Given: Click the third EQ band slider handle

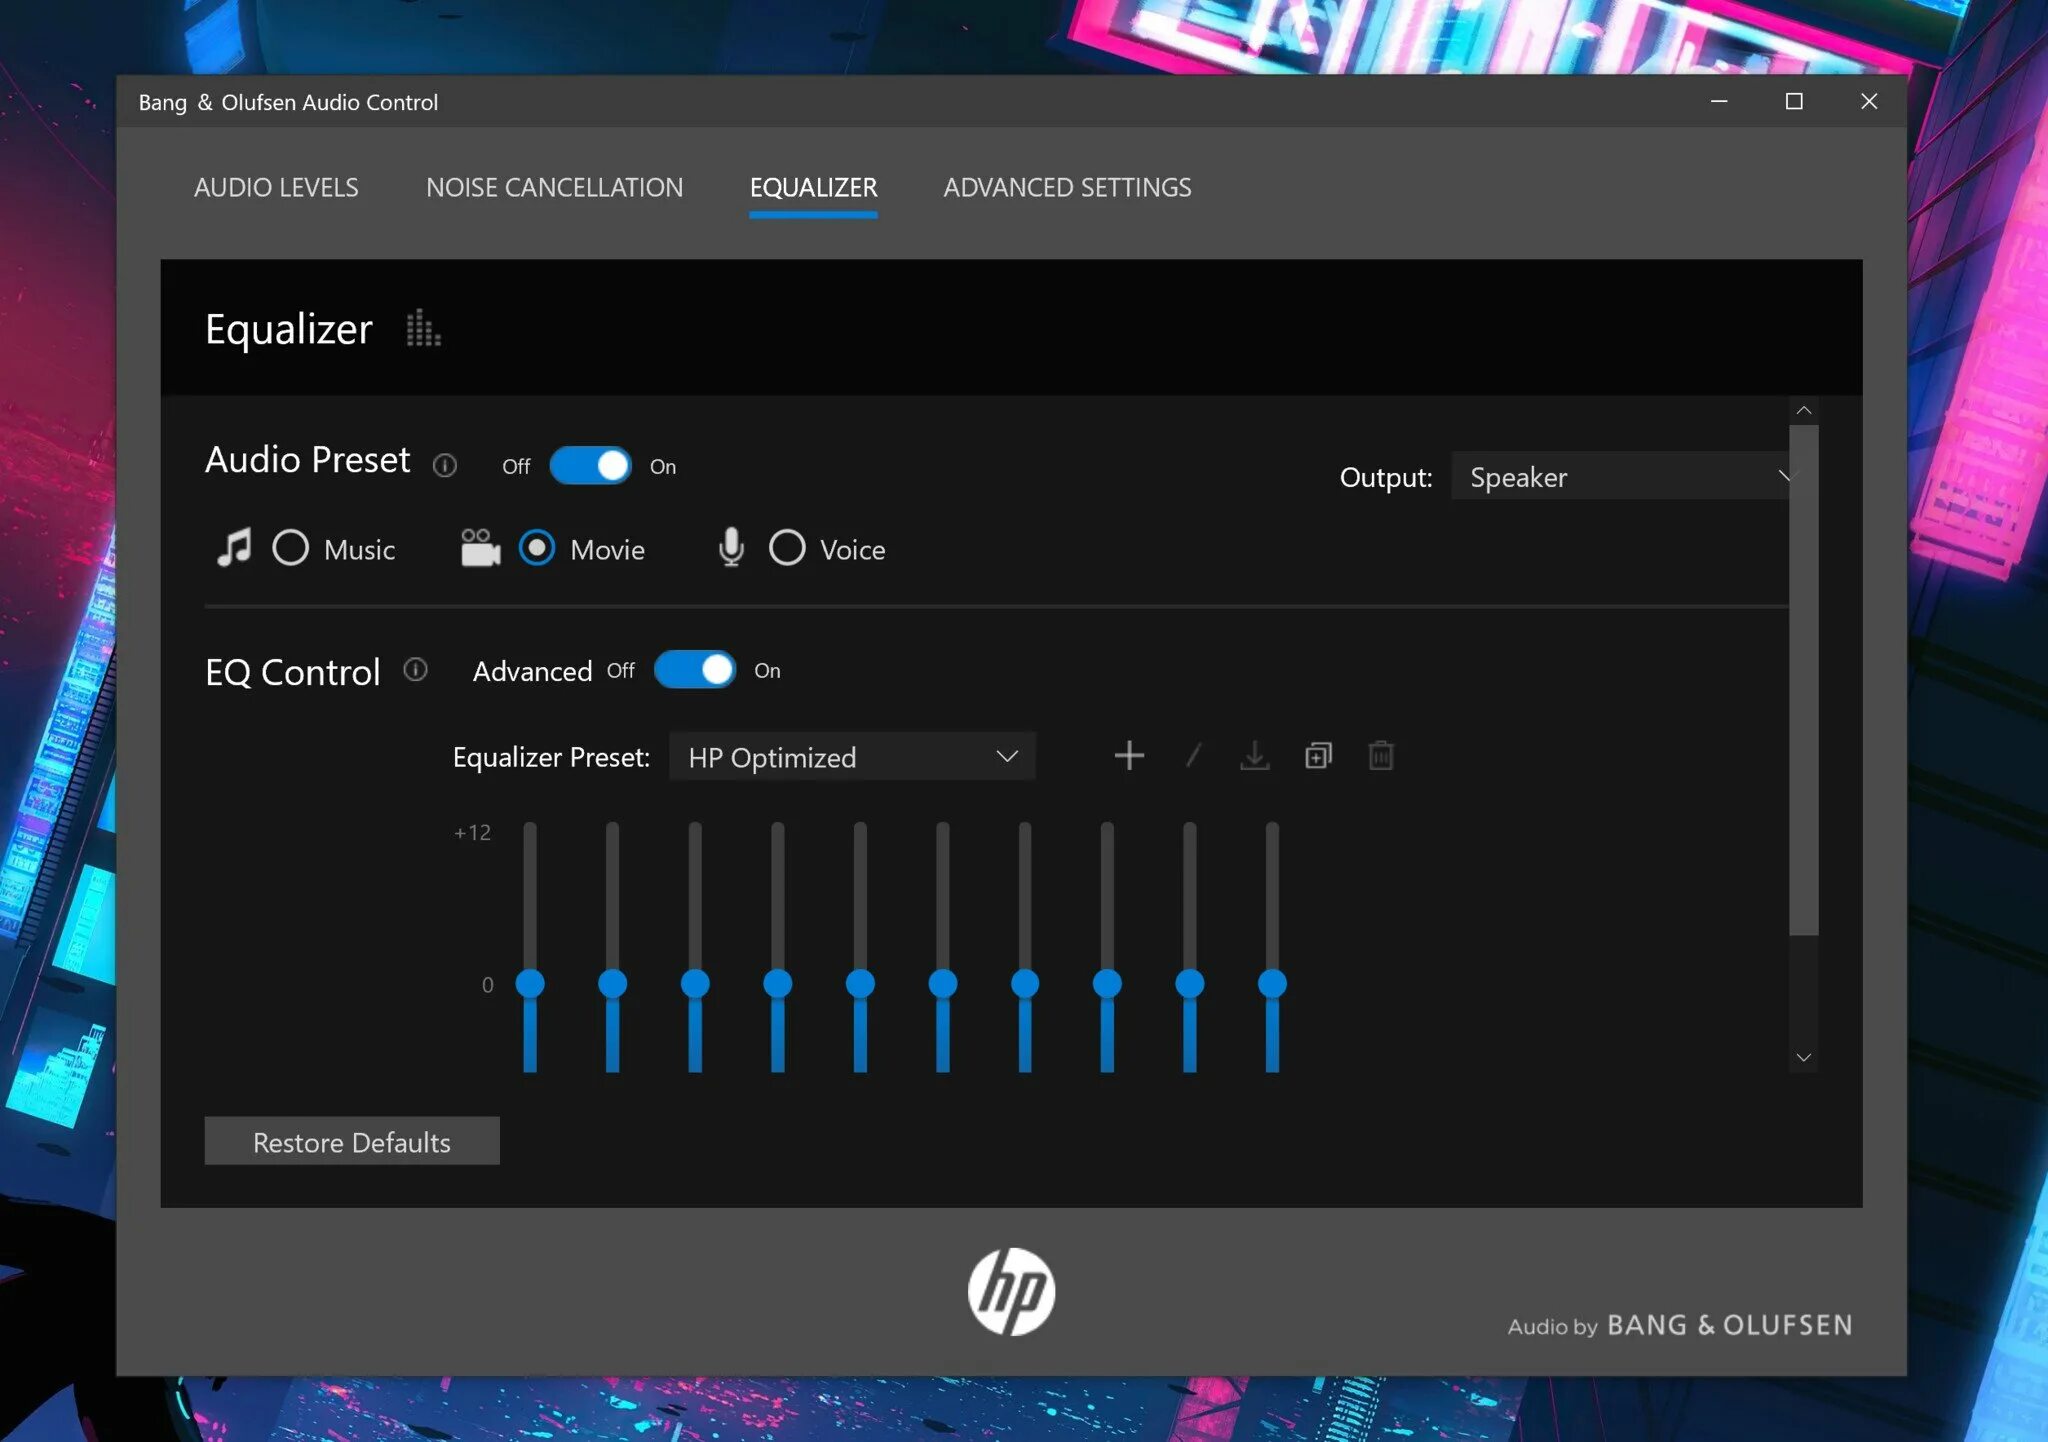Looking at the screenshot, I should [695, 983].
